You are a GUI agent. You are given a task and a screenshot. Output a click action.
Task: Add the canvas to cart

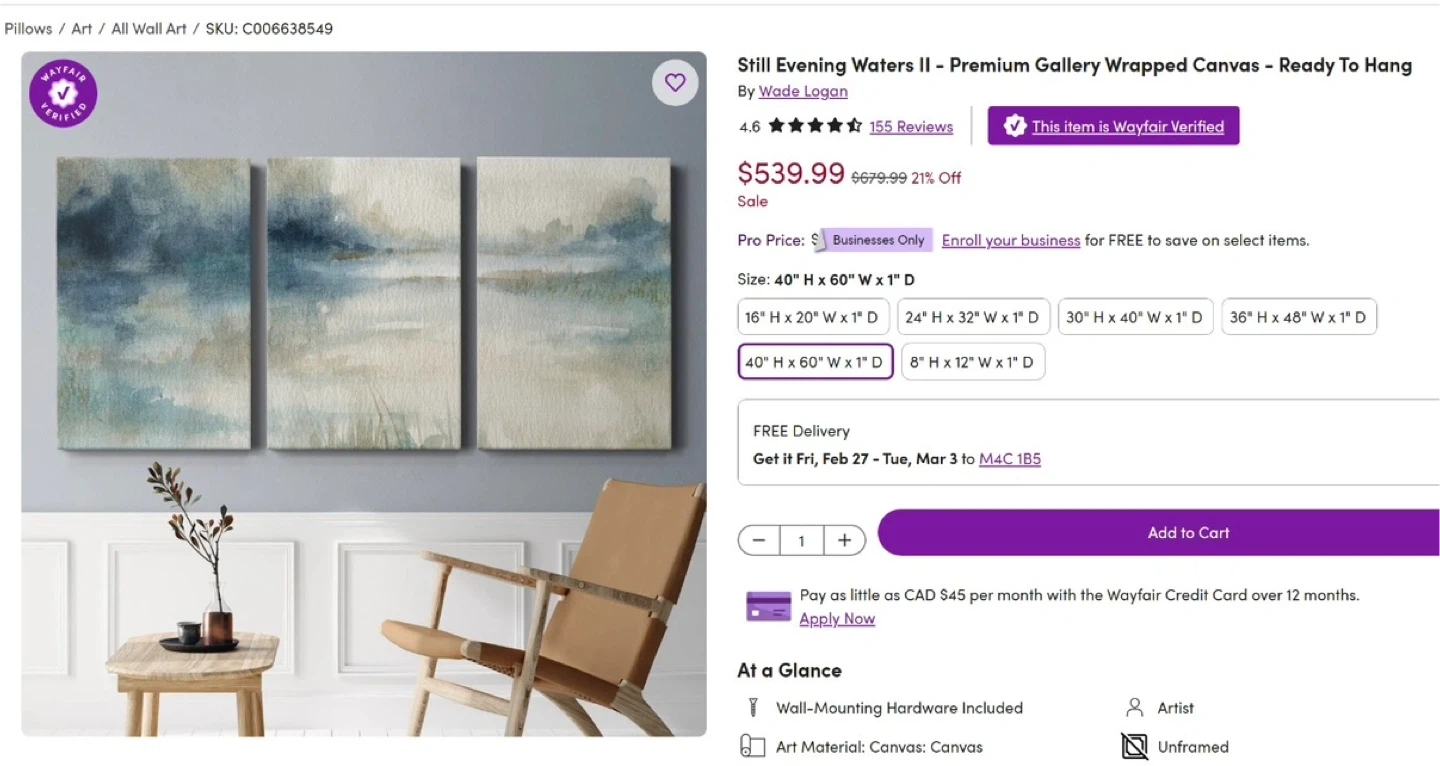pyautogui.click(x=1188, y=533)
